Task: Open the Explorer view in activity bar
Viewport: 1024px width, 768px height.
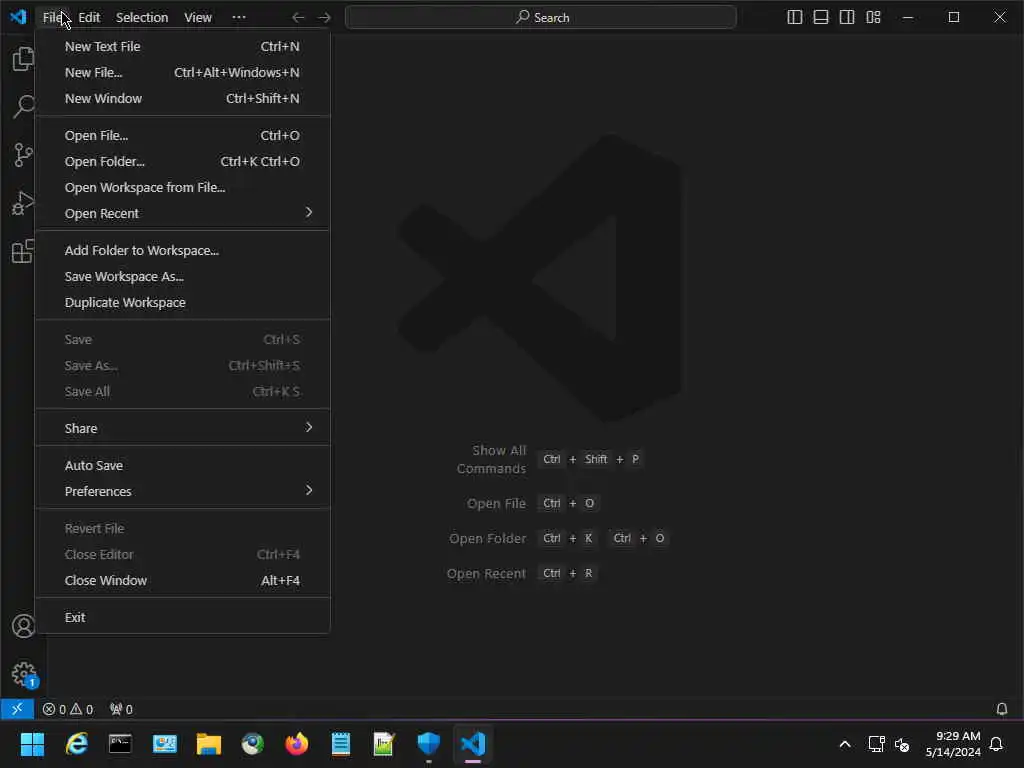Action: pyautogui.click(x=24, y=59)
